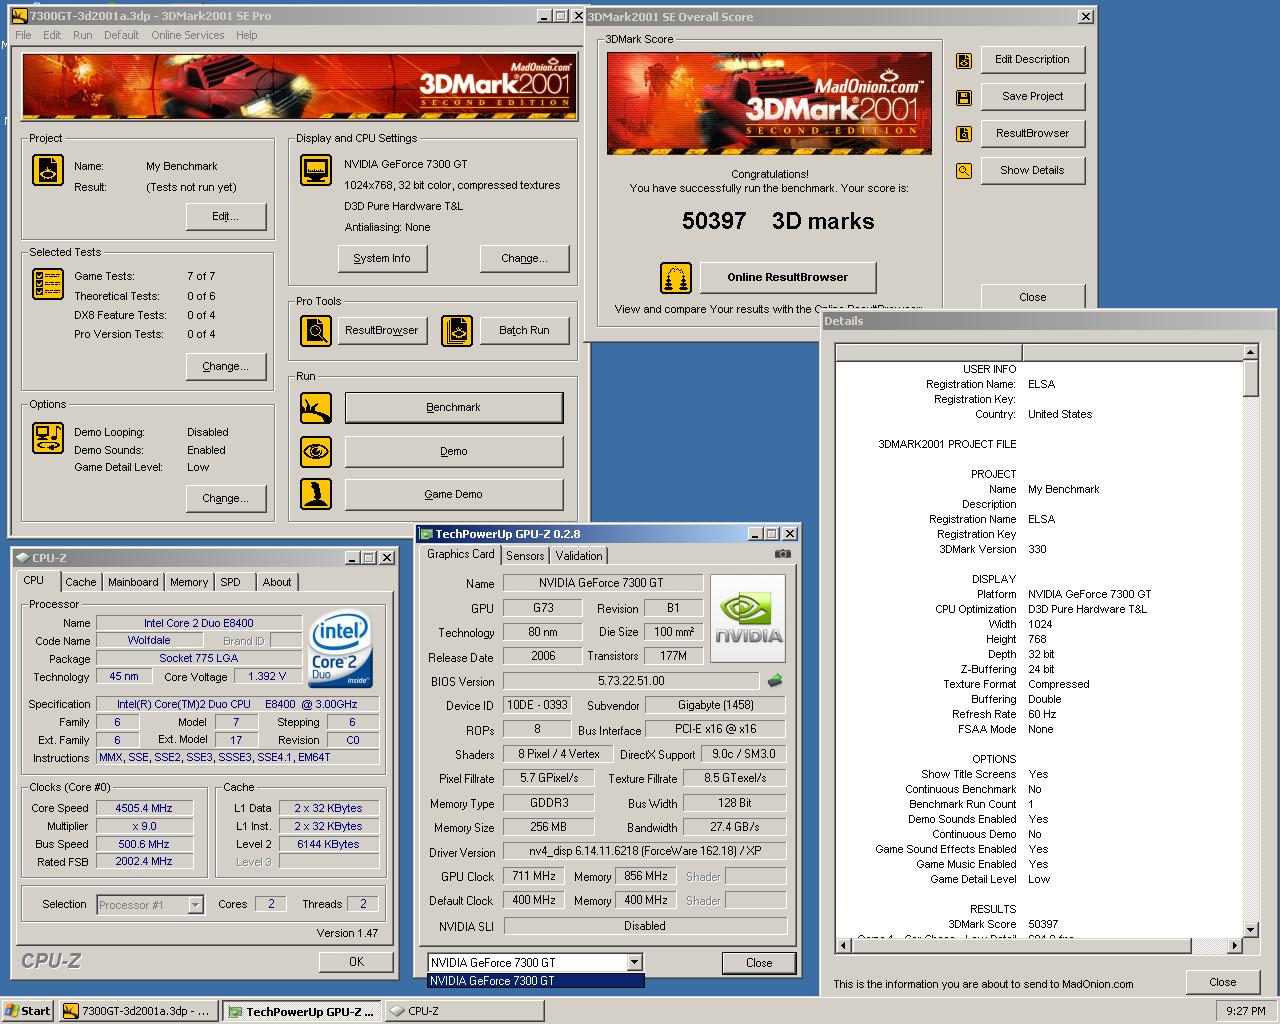The height and width of the screenshot is (1024, 1280).
Task: Switch to the Memory tab in CPU-Z
Action: [189, 582]
